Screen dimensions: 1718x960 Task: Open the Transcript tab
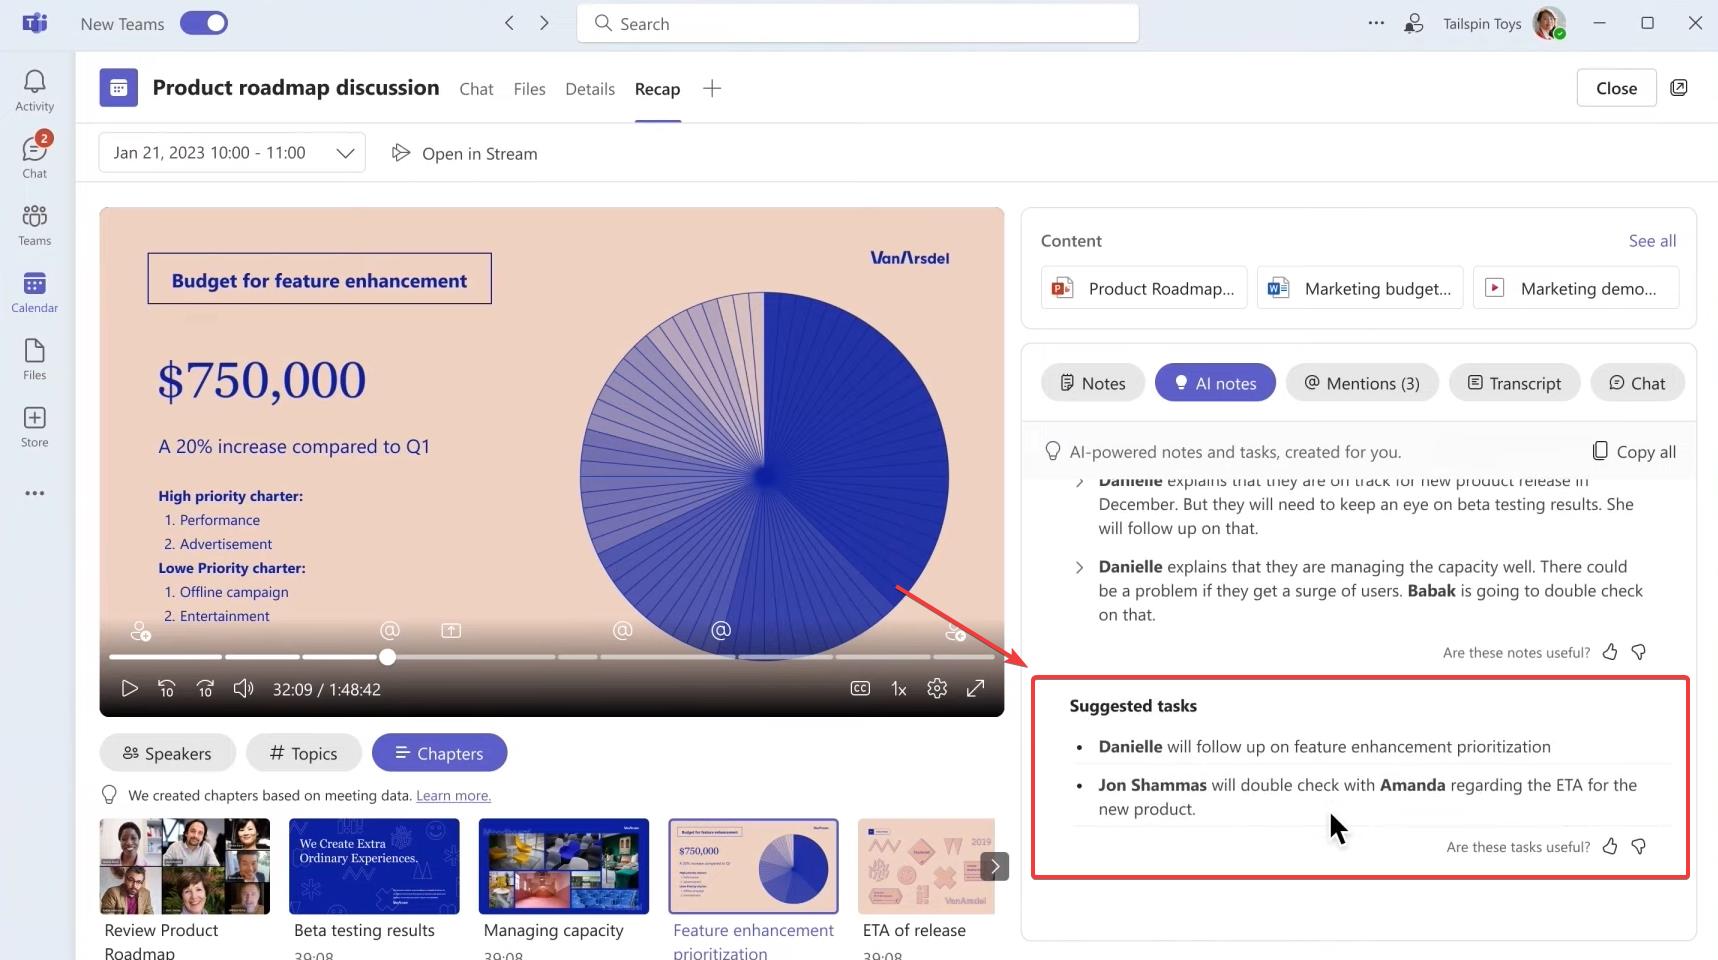coord(1514,383)
